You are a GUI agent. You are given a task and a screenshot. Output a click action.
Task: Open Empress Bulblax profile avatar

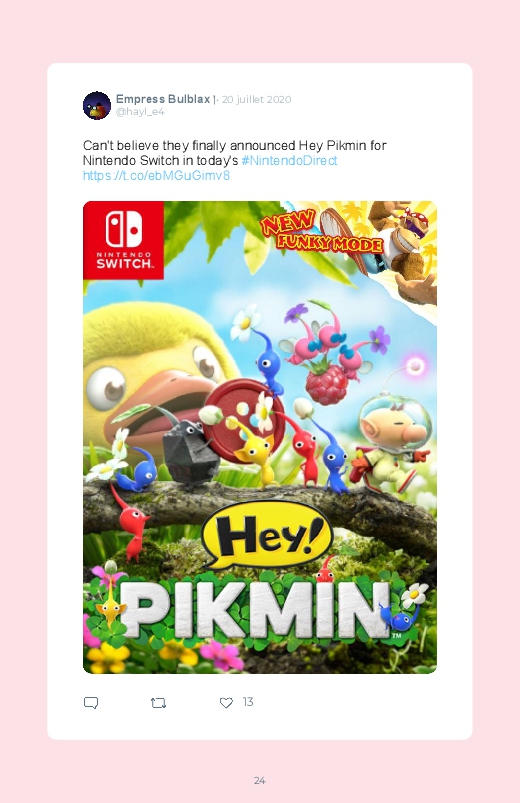97,105
